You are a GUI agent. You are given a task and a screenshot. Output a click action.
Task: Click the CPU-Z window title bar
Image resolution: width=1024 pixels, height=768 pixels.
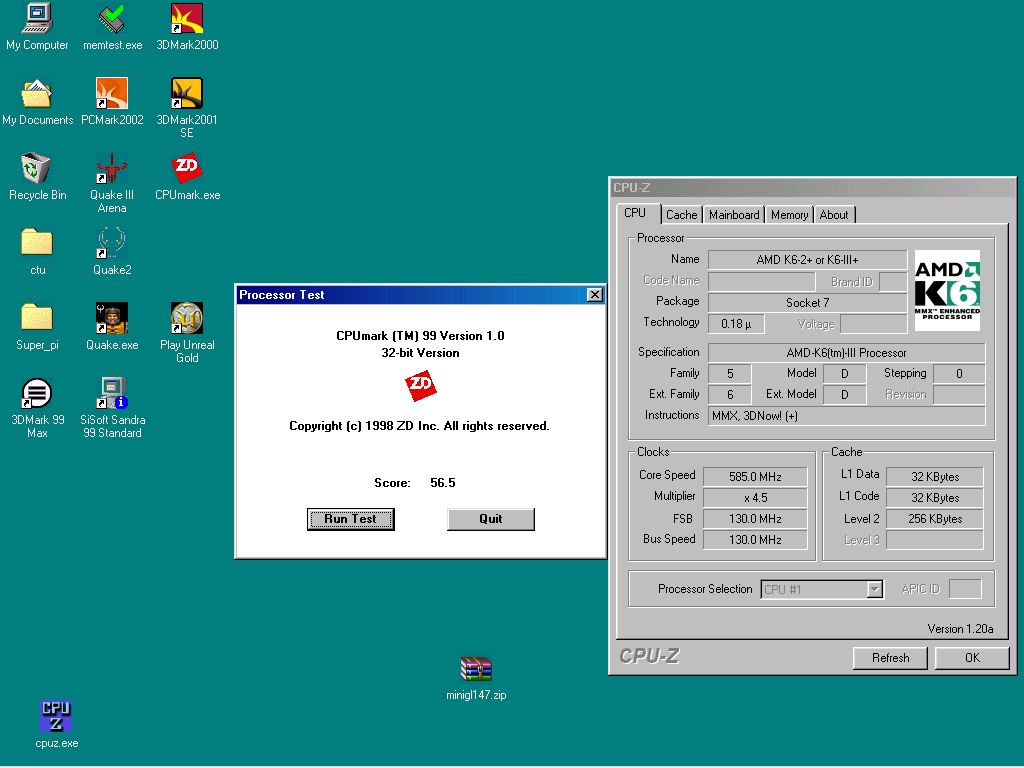[x=812, y=187]
